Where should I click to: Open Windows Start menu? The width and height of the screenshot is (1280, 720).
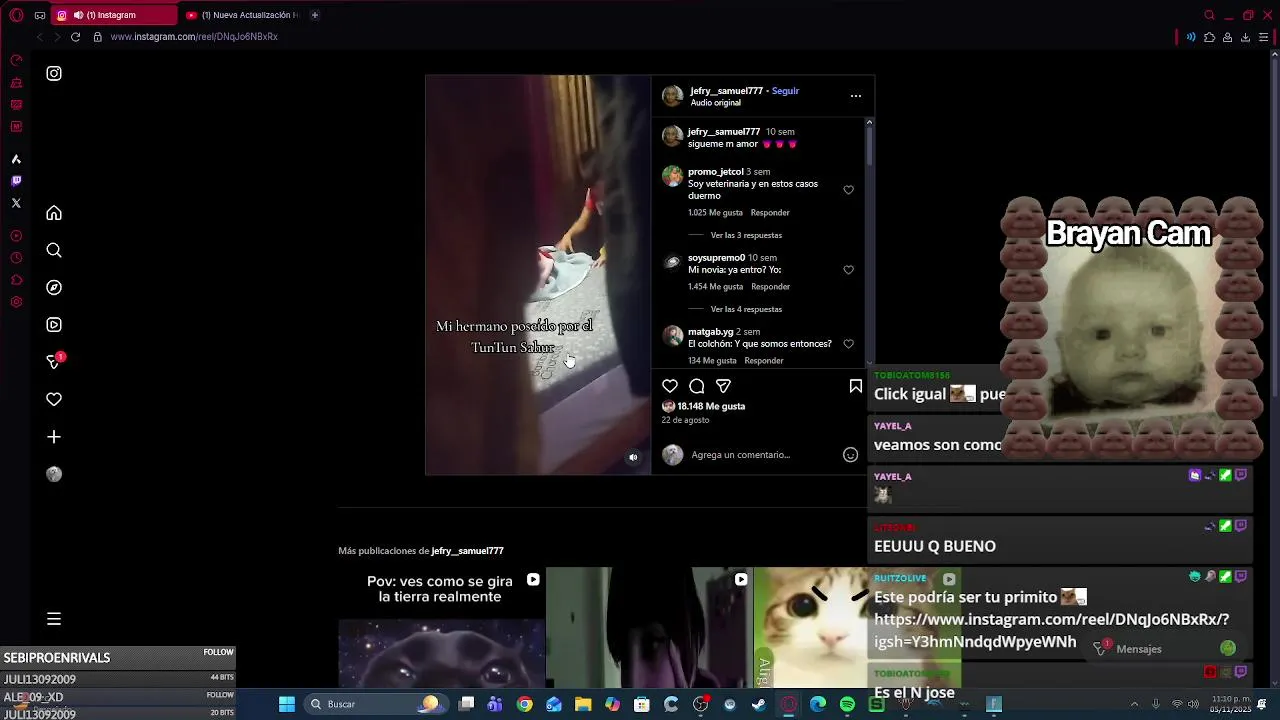(287, 704)
